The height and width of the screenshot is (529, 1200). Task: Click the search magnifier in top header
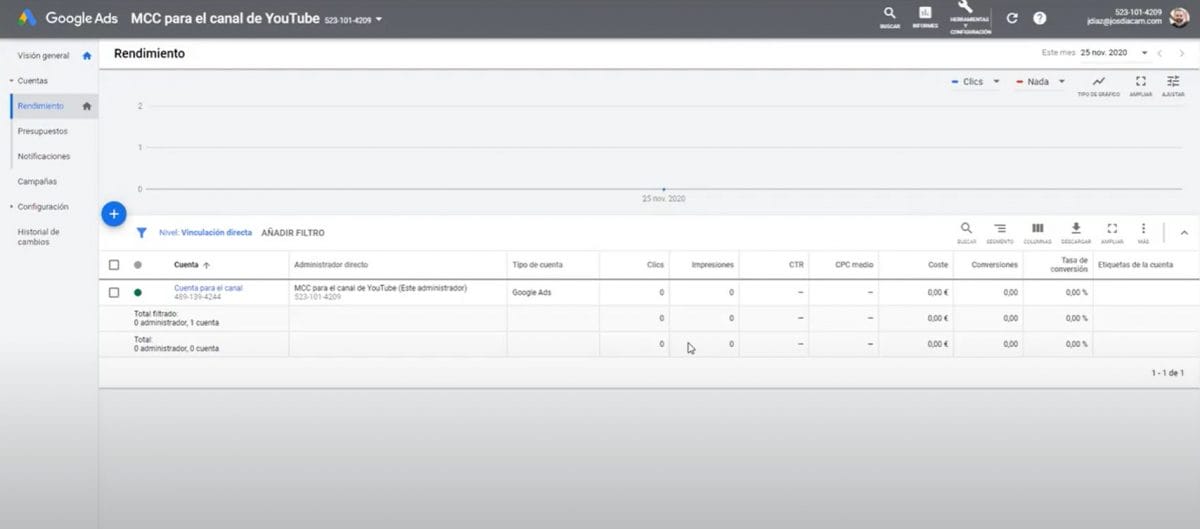(x=889, y=14)
